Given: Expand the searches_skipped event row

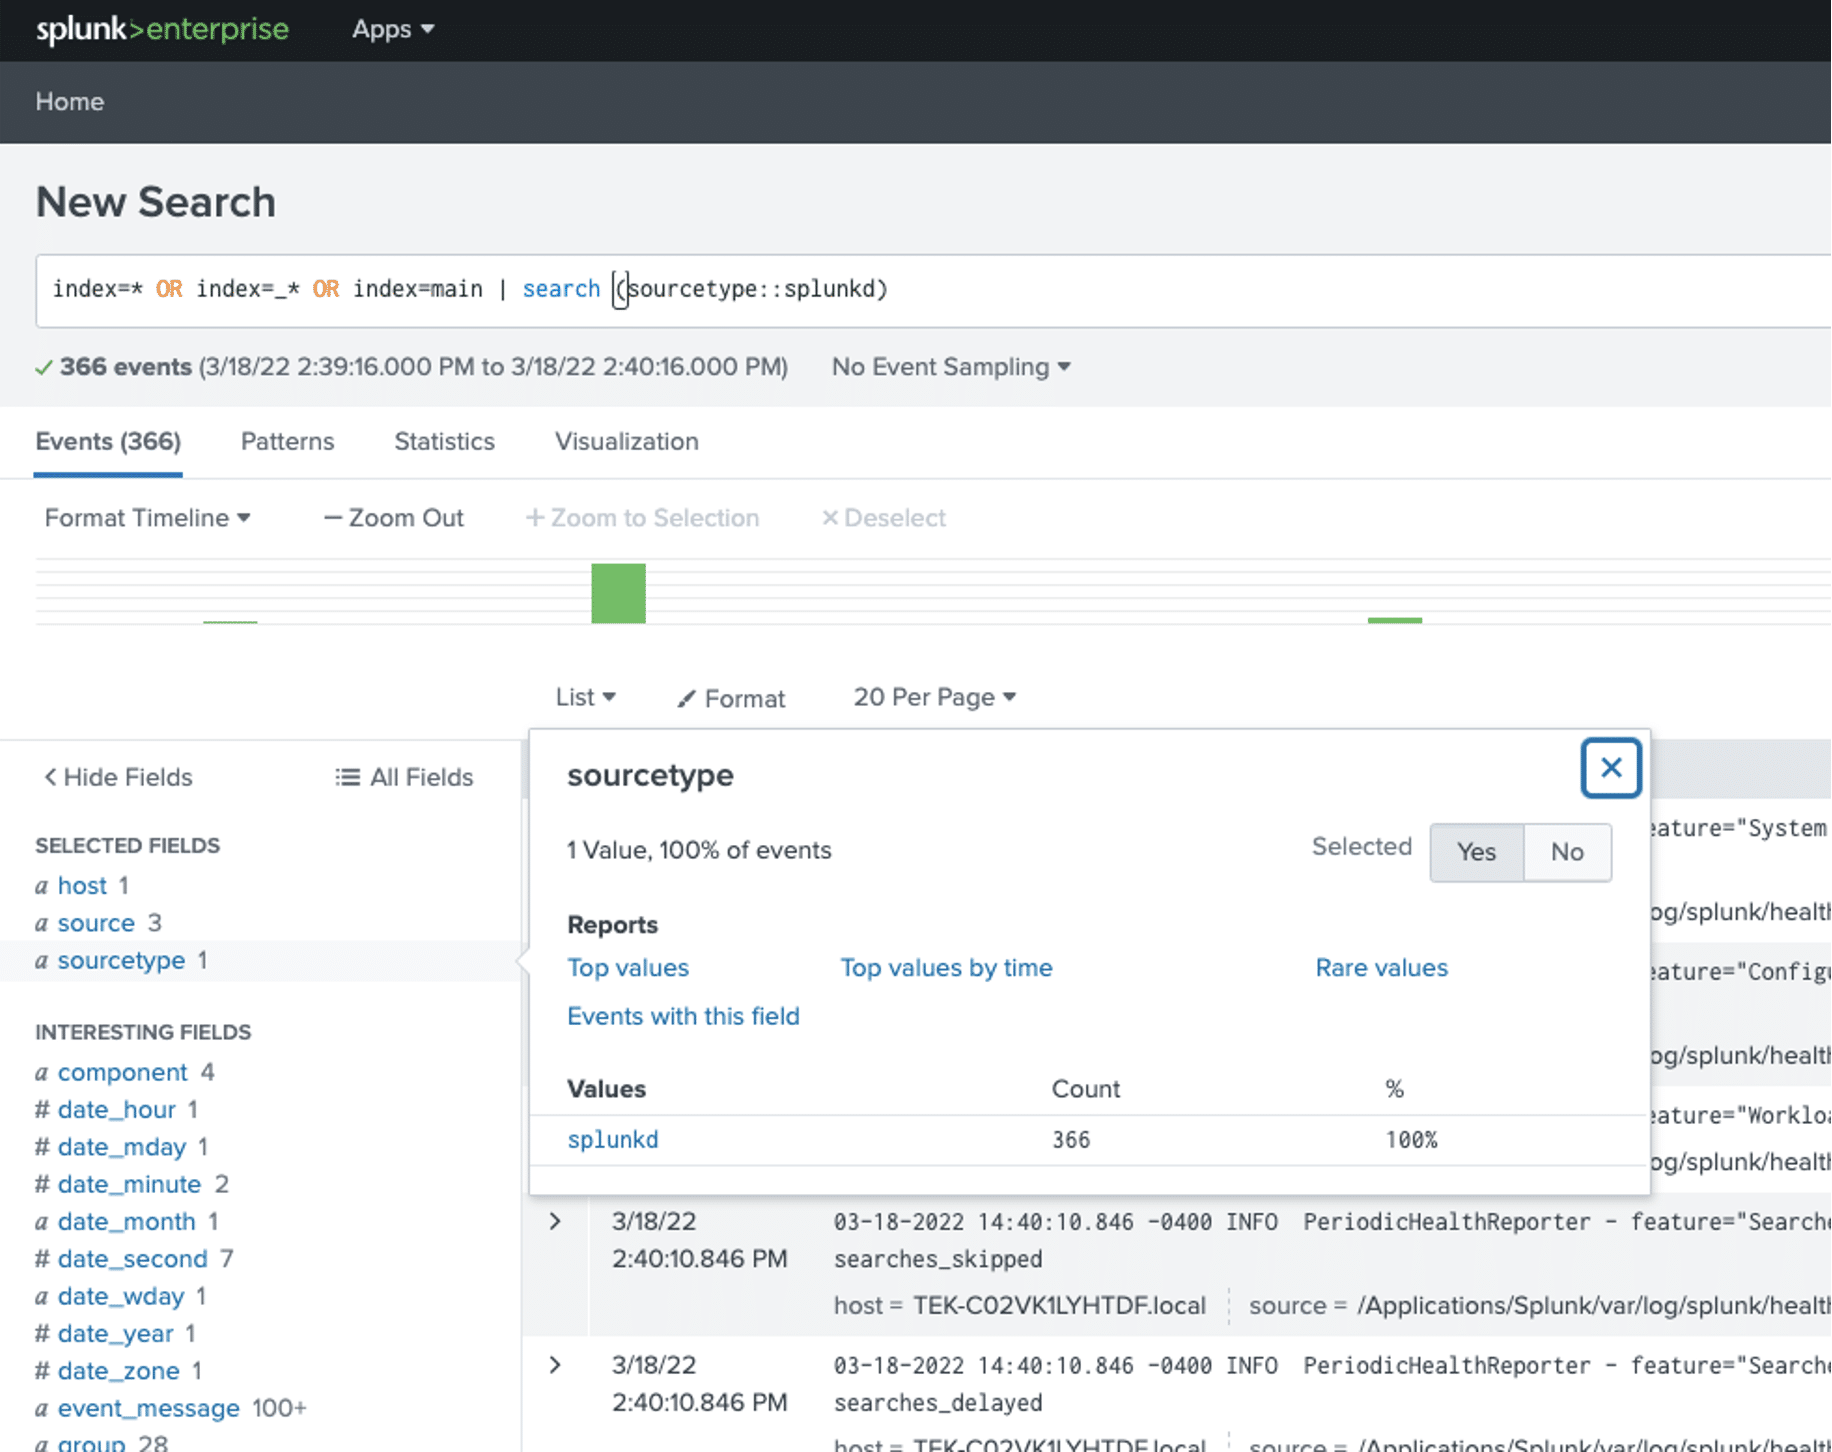Looking at the screenshot, I should pos(555,1221).
